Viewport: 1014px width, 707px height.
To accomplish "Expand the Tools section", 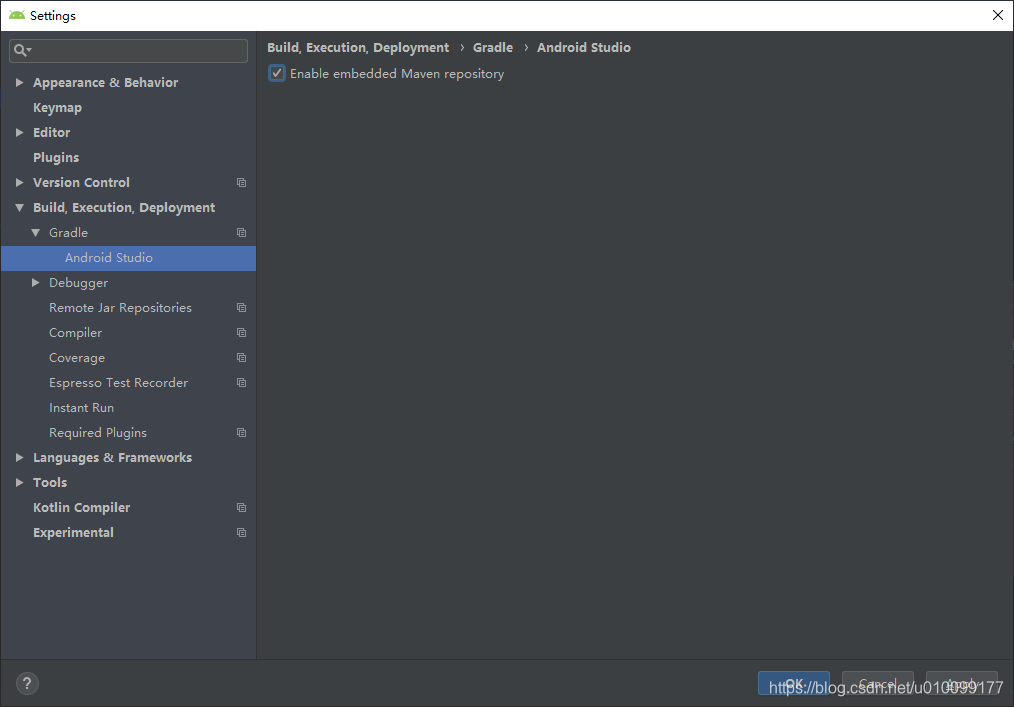I will click(x=19, y=482).
